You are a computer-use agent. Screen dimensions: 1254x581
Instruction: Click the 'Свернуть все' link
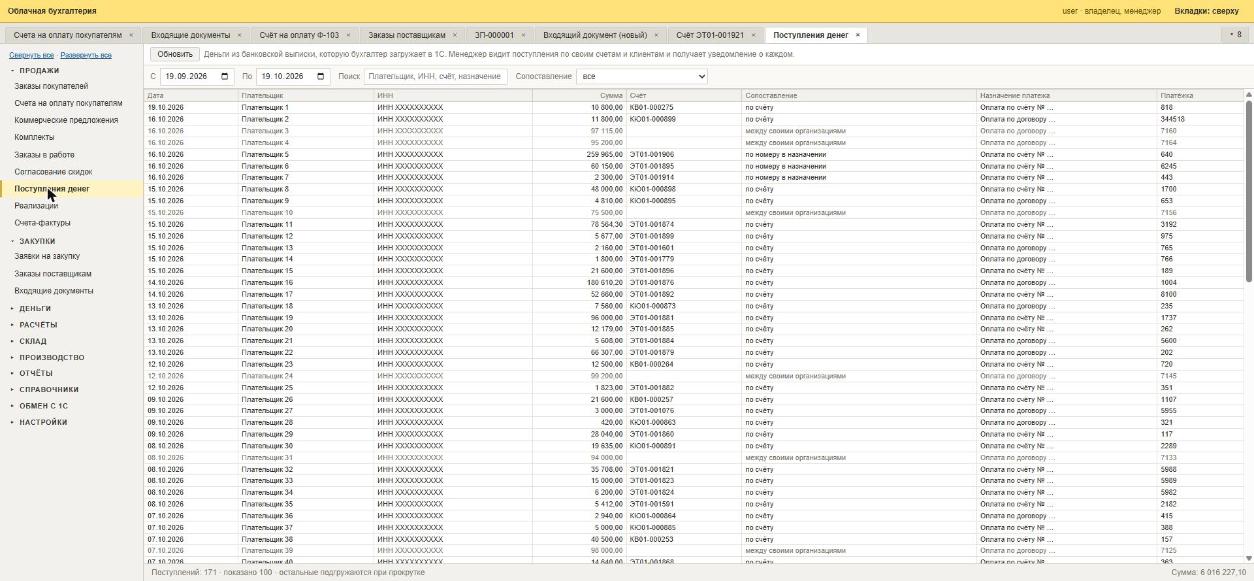point(32,55)
